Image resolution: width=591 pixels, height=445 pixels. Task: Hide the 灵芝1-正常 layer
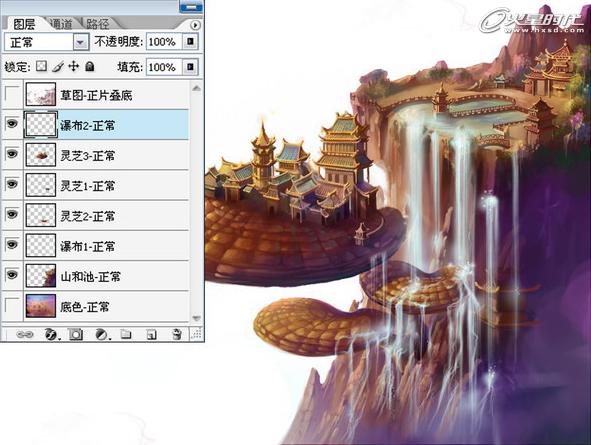[x=12, y=184]
